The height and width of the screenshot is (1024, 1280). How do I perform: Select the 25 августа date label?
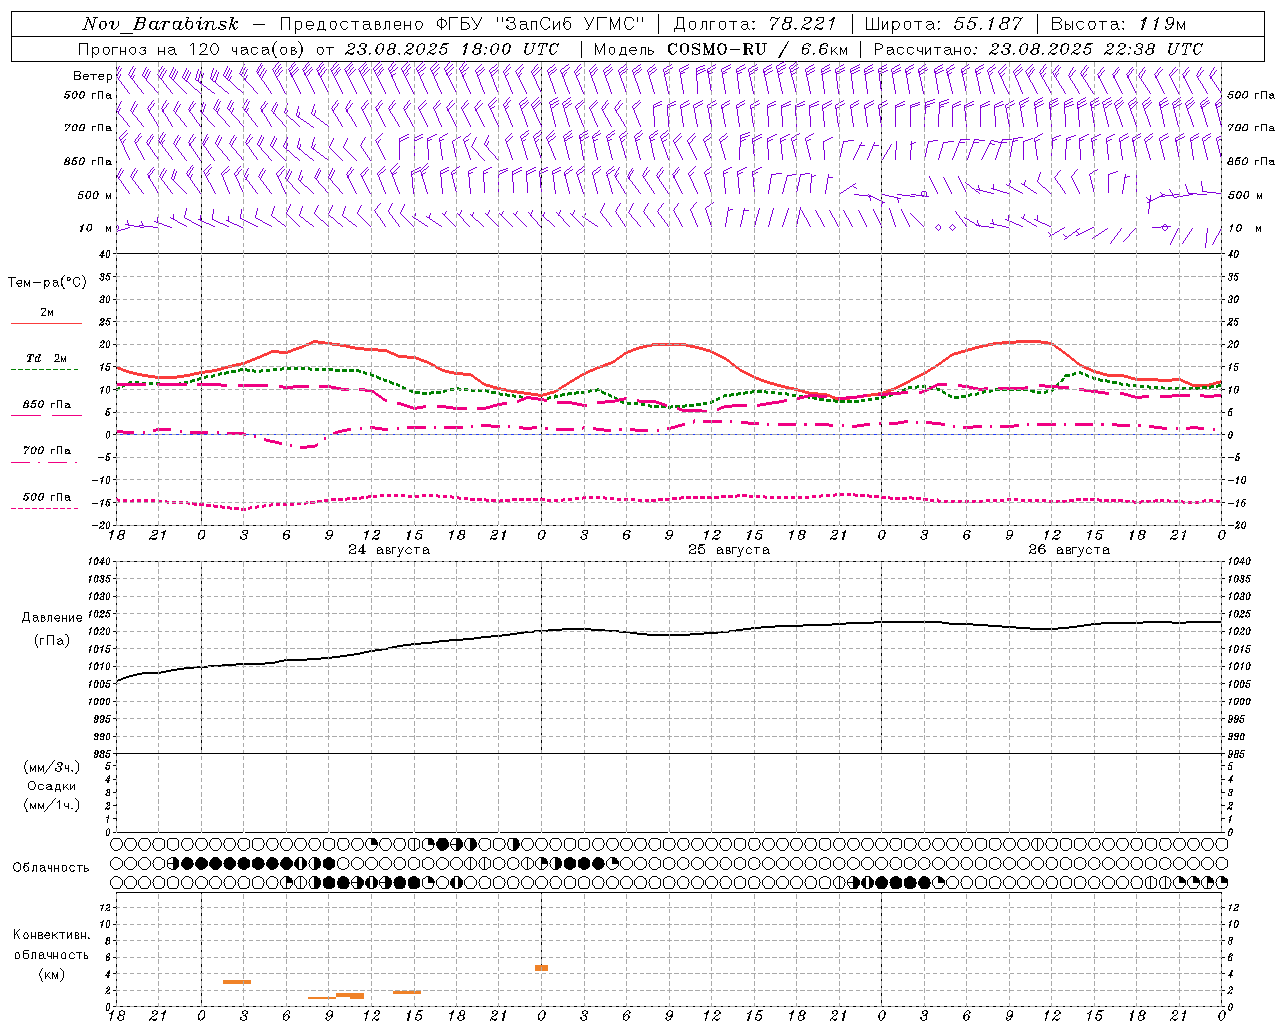click(x=729, y=550)
